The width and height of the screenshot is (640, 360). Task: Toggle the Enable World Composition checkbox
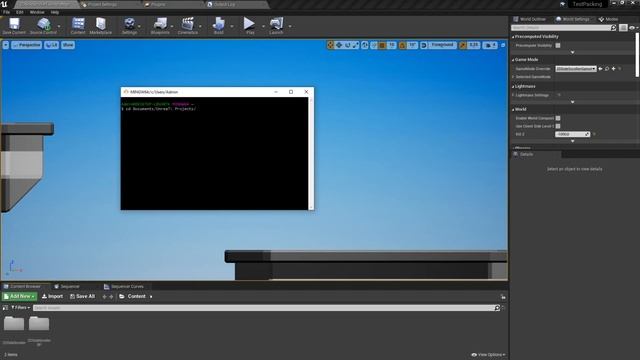(x=558, y=118)
